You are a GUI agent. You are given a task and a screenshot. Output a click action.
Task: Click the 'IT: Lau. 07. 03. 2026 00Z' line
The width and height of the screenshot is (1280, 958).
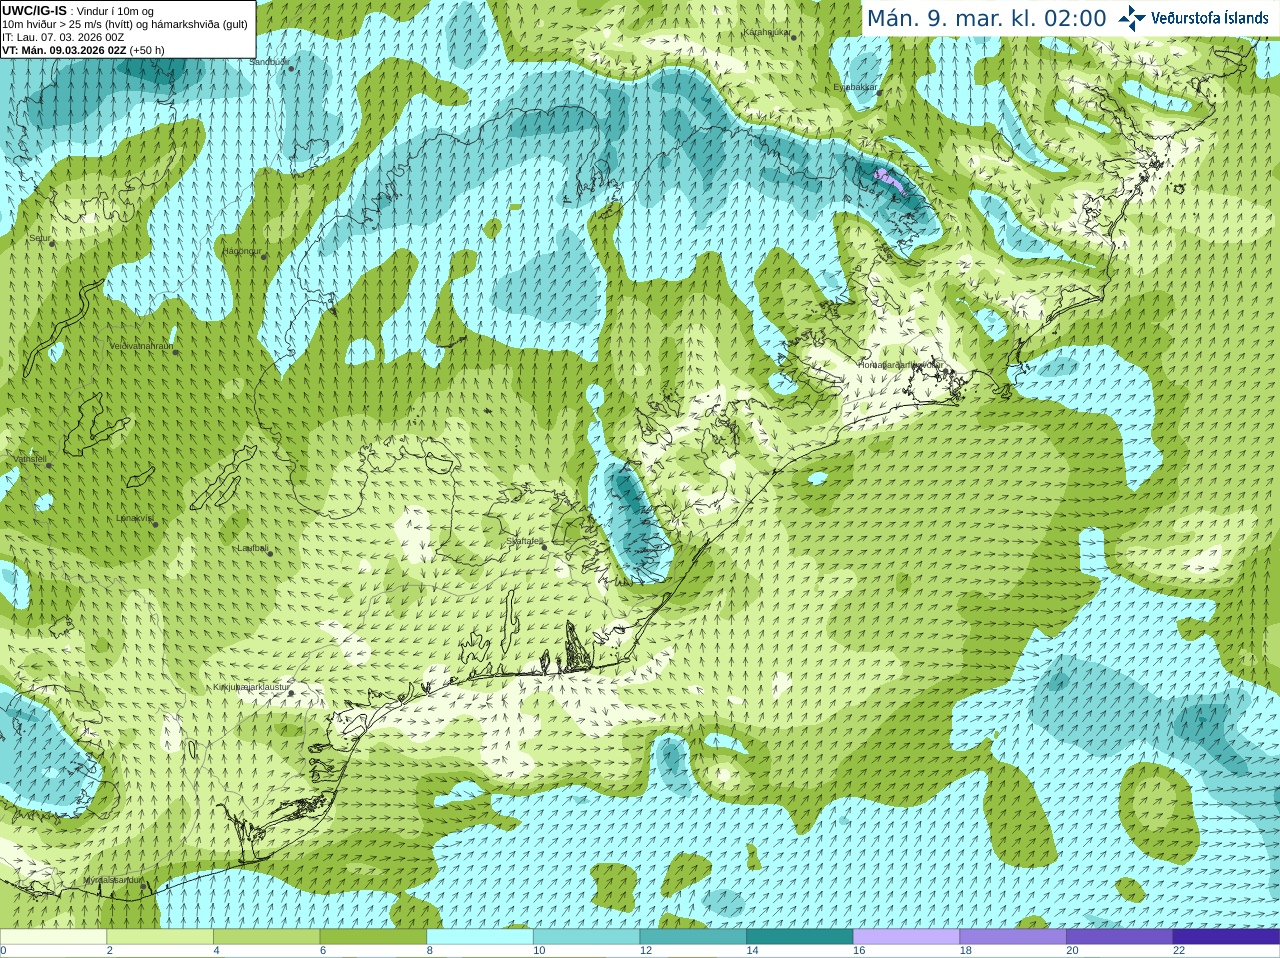(63, 37)
